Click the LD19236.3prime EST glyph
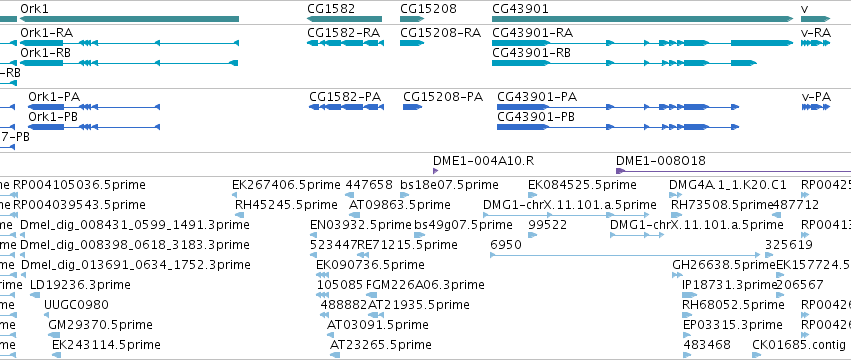The height and width of the screenshot is (360, 851). coord(35,295)
